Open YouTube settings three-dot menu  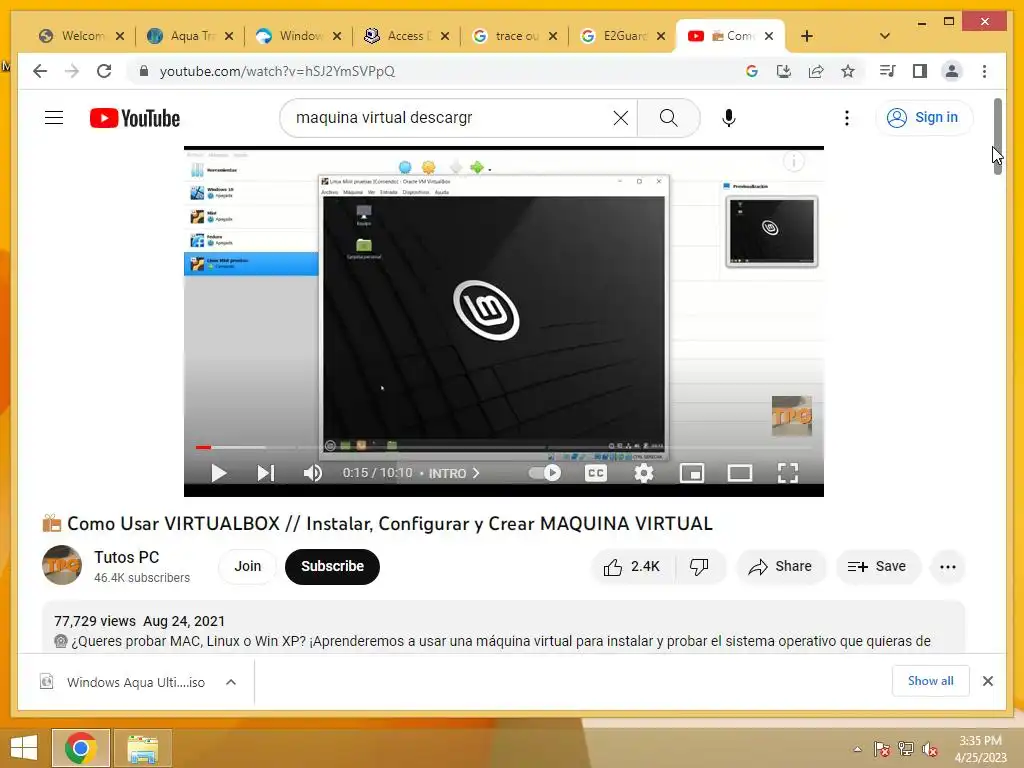click(x=846, y=118)
